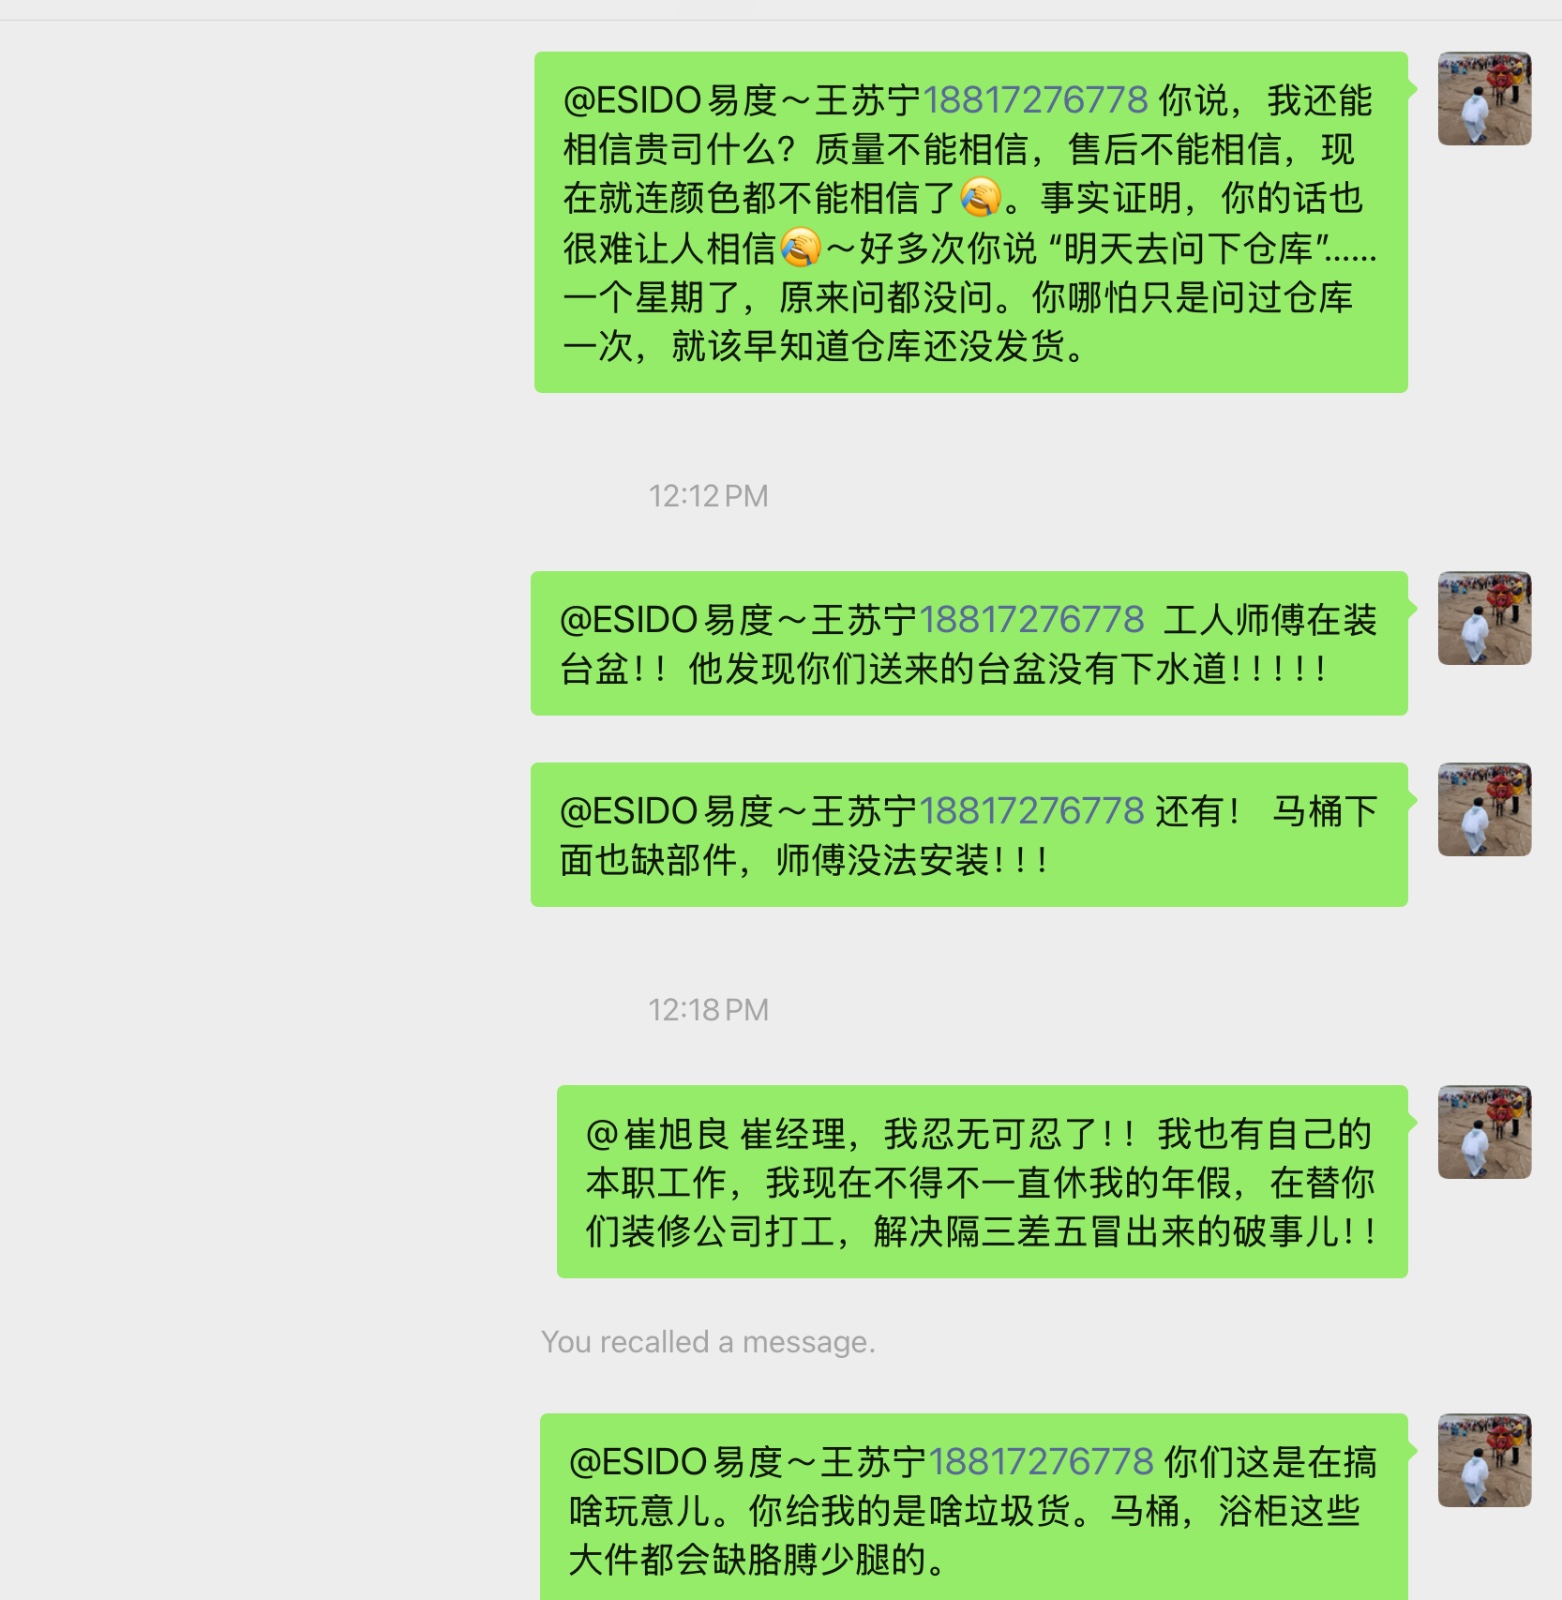This screenshot has width=1562, height=1600.
Task: Click avatar beside first long message
Action: coord(1485,99)
